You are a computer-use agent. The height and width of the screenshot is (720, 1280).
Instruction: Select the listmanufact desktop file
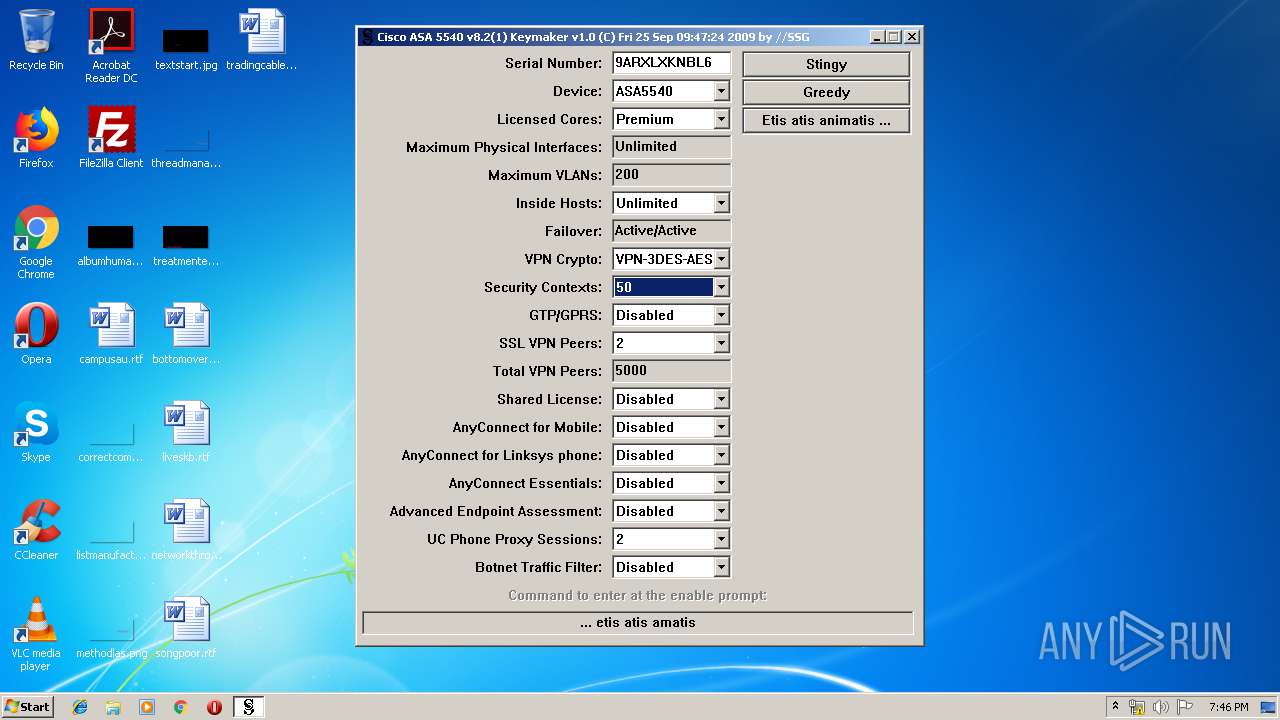(111, 540)
